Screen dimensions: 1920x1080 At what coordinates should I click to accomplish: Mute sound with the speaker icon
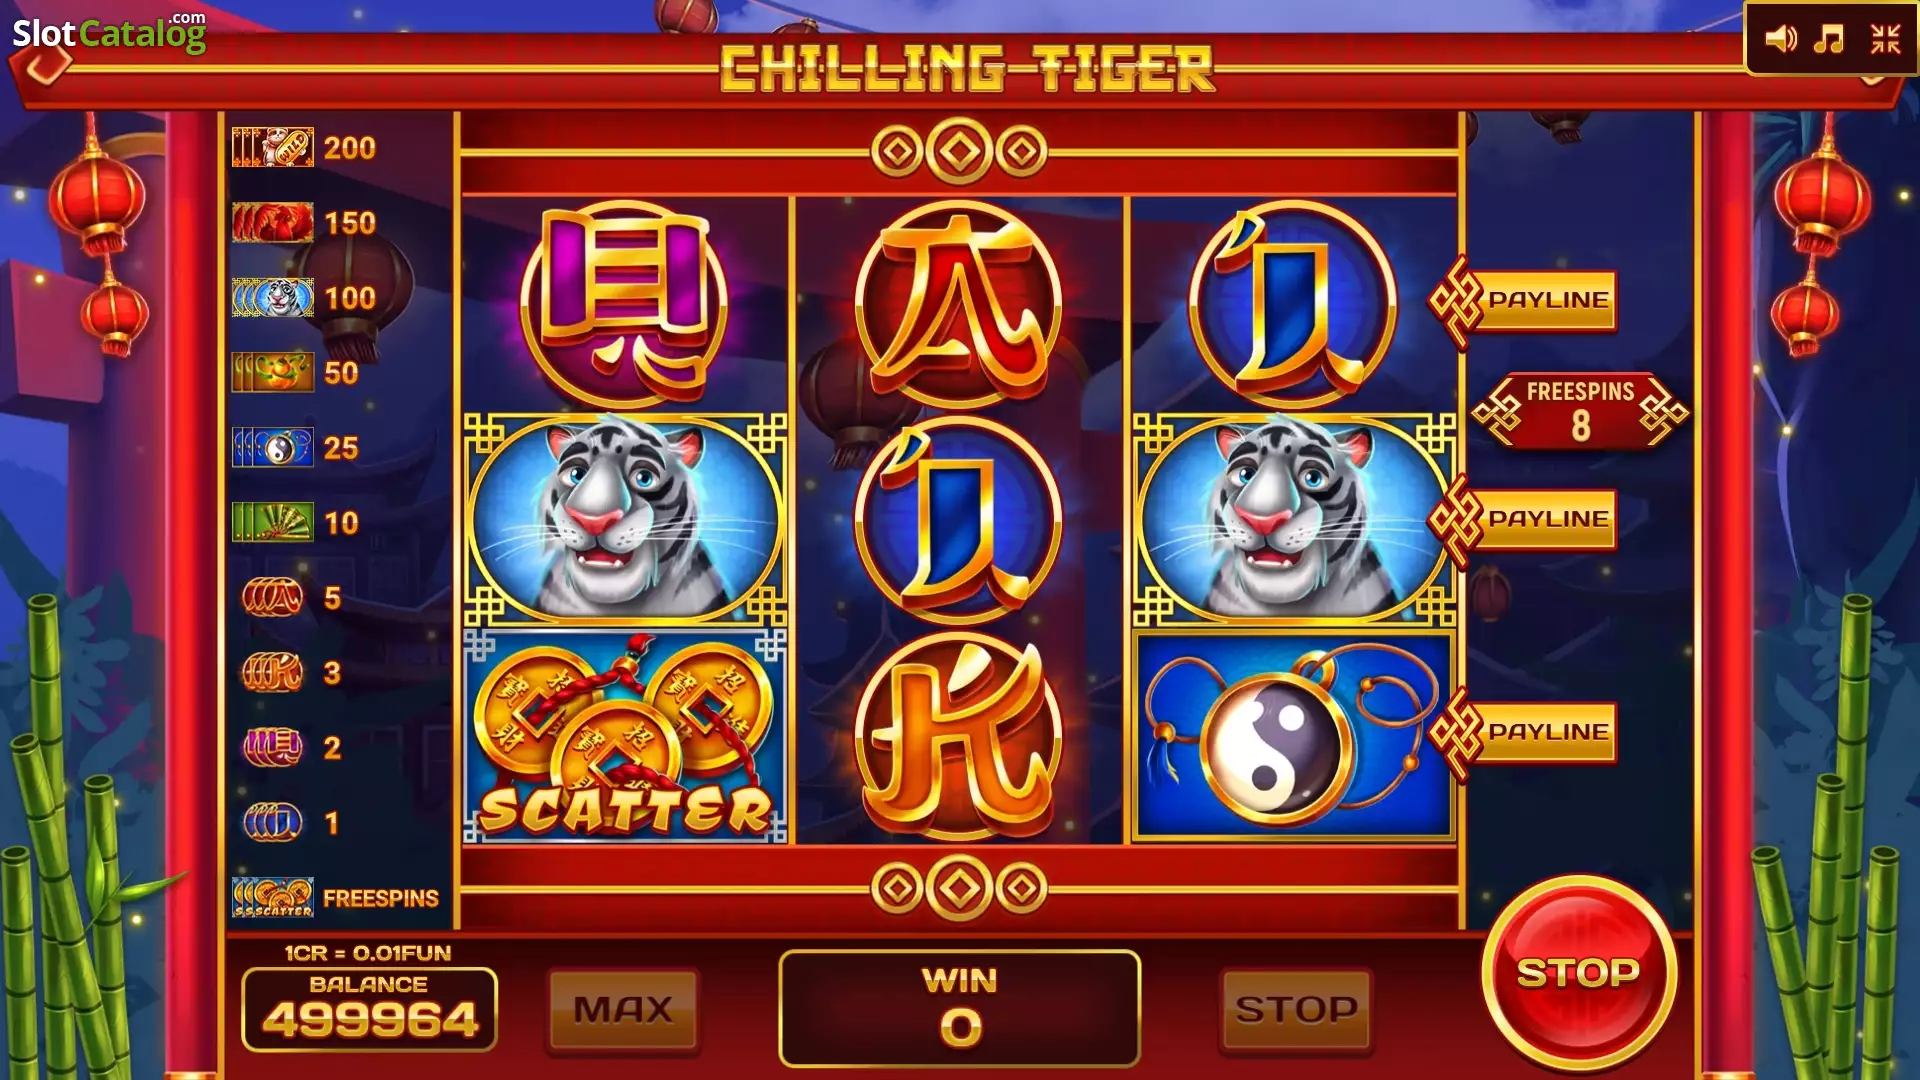1780,39
